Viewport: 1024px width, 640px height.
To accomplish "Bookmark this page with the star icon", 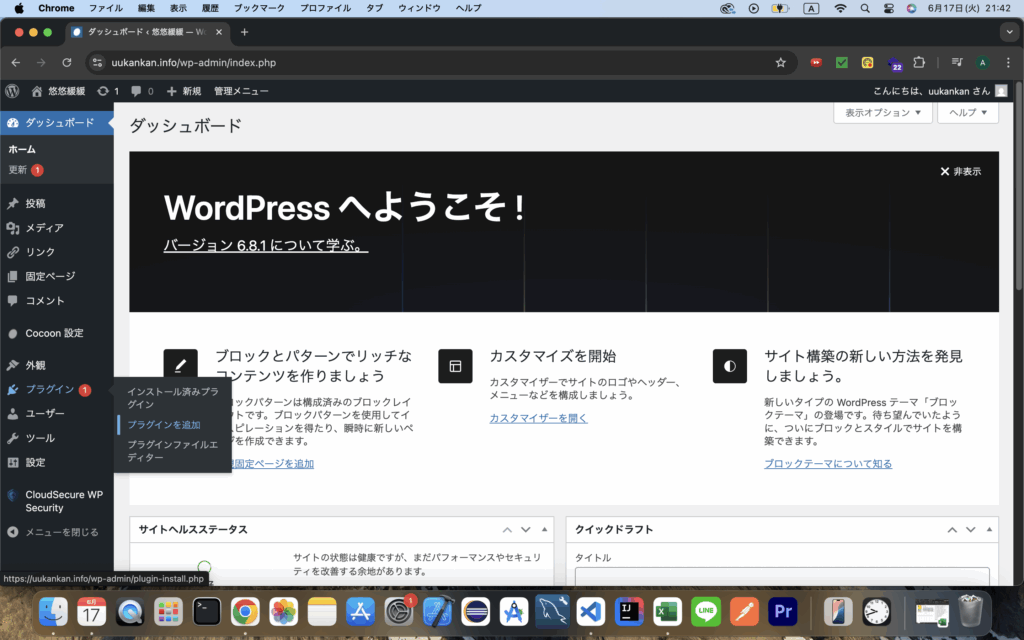I will tap(780, 62).
